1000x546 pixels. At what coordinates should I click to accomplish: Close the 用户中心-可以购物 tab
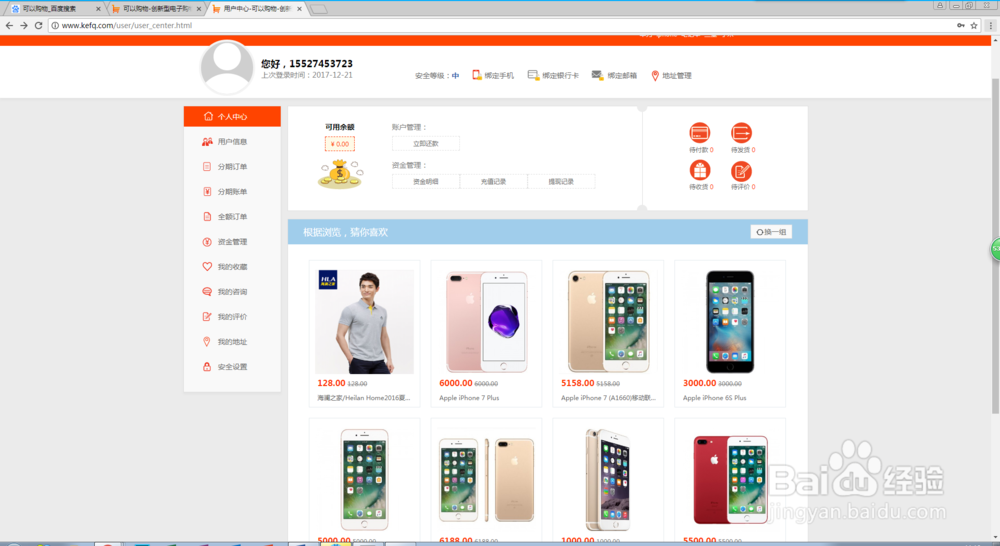pos(299,9)
